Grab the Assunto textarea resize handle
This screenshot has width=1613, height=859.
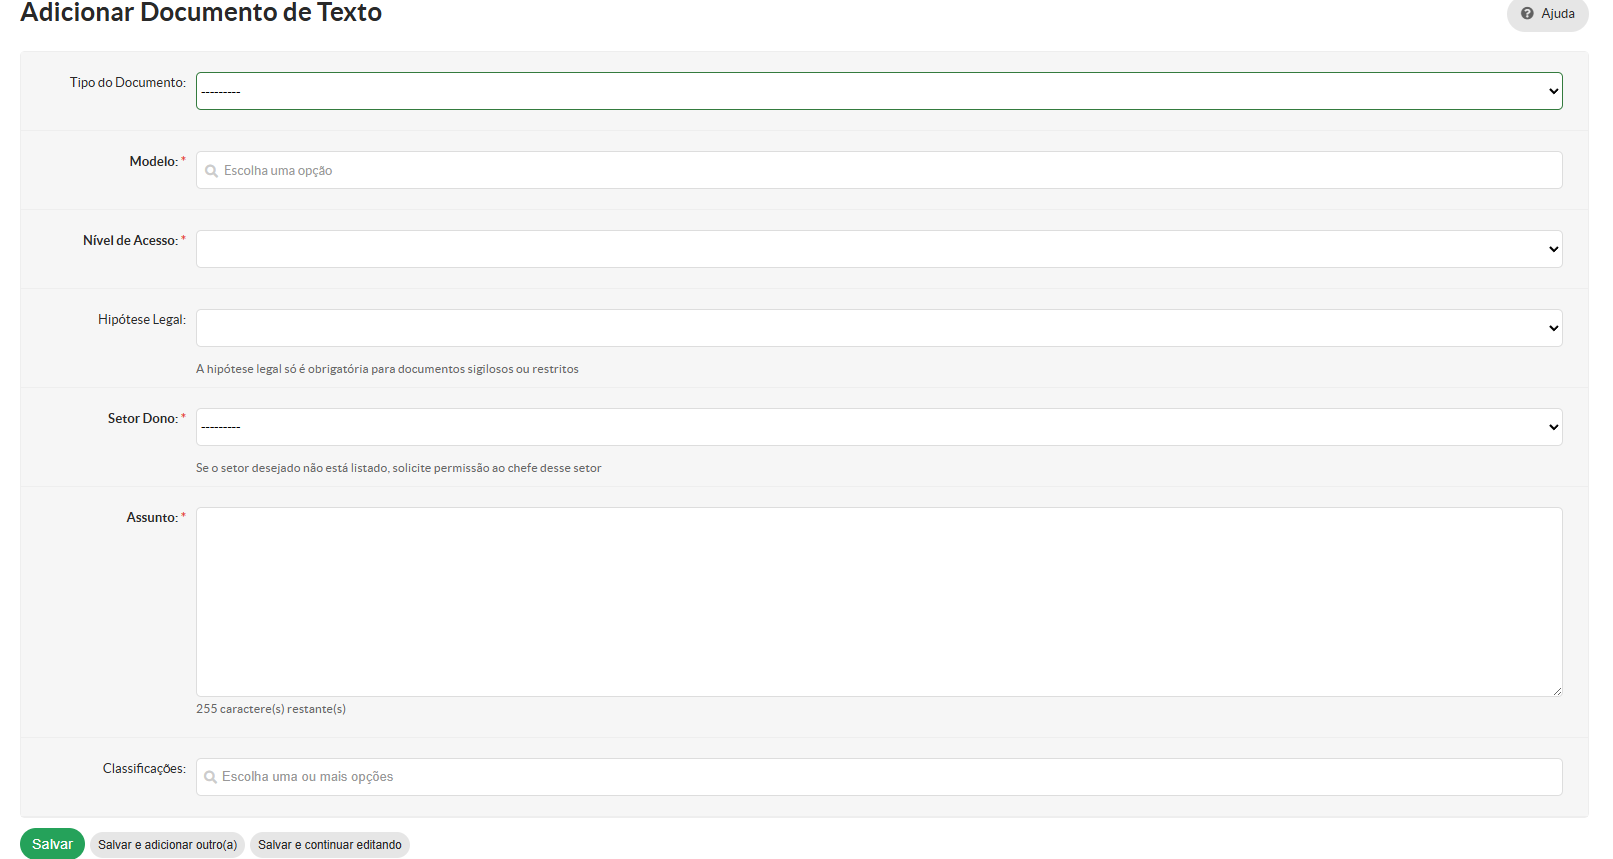[x=1557, y=691]
